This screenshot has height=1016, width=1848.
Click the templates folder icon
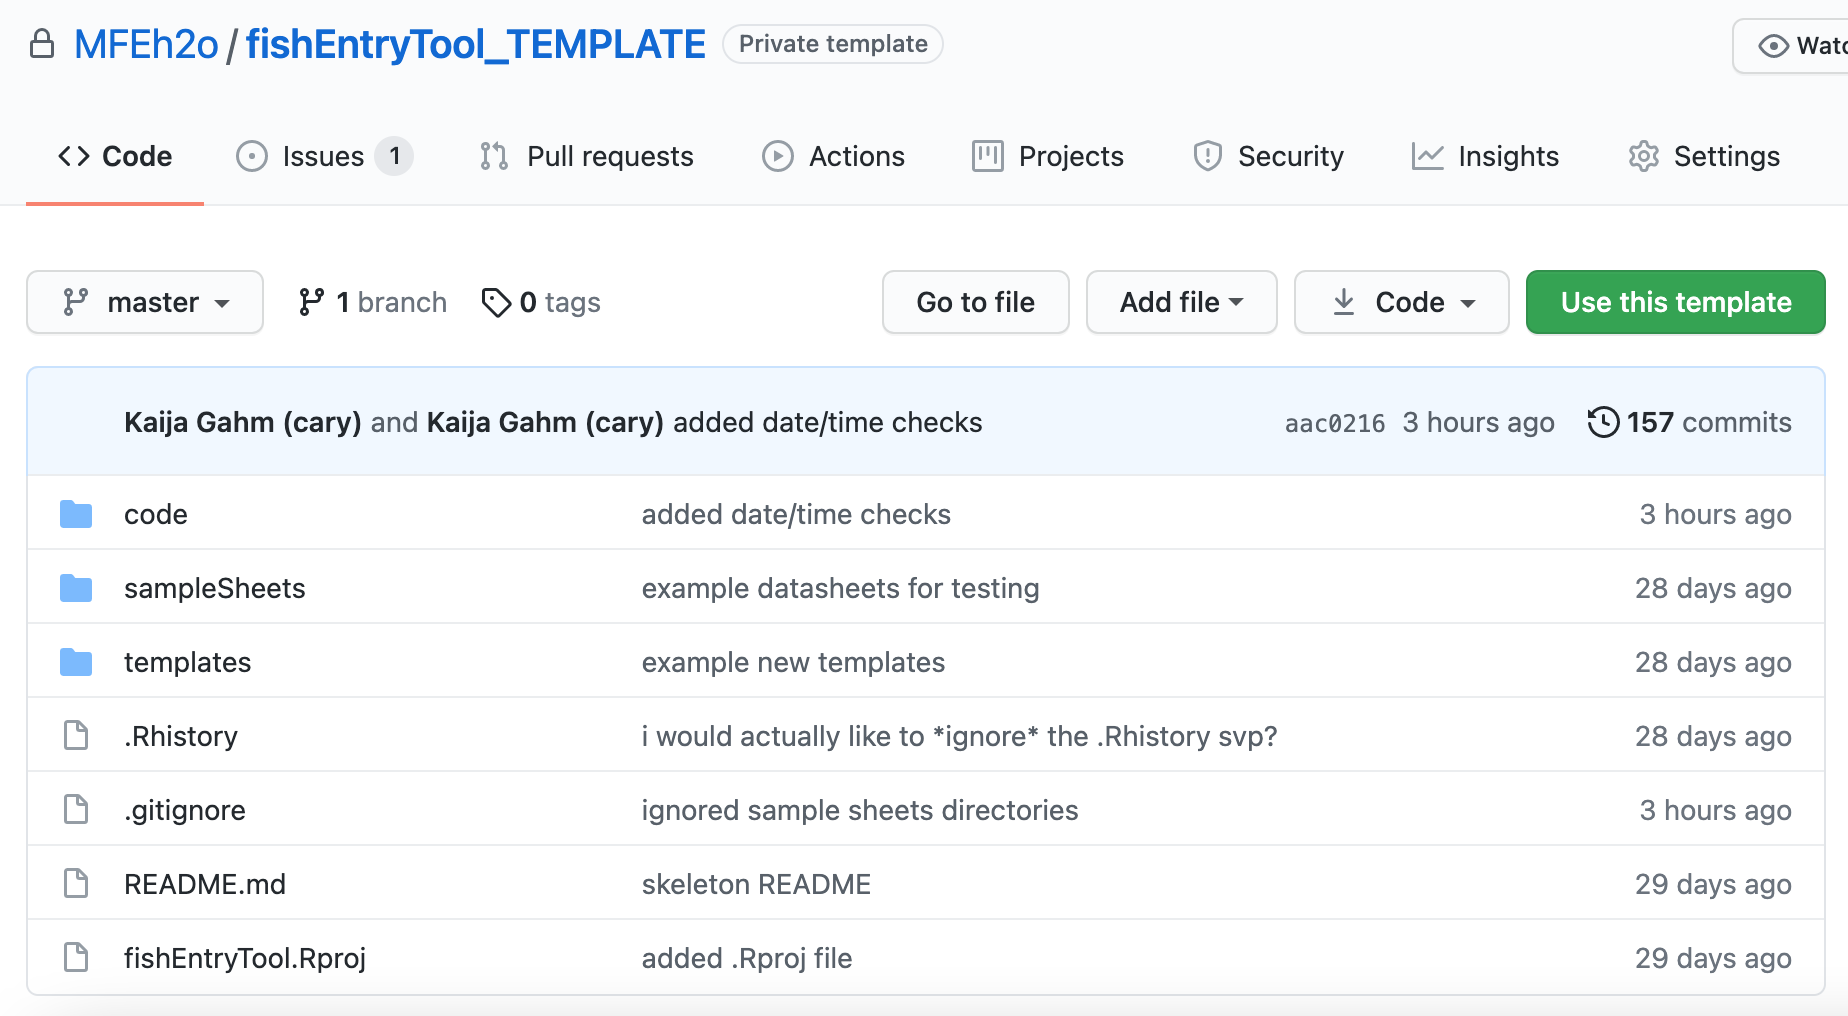76,662
